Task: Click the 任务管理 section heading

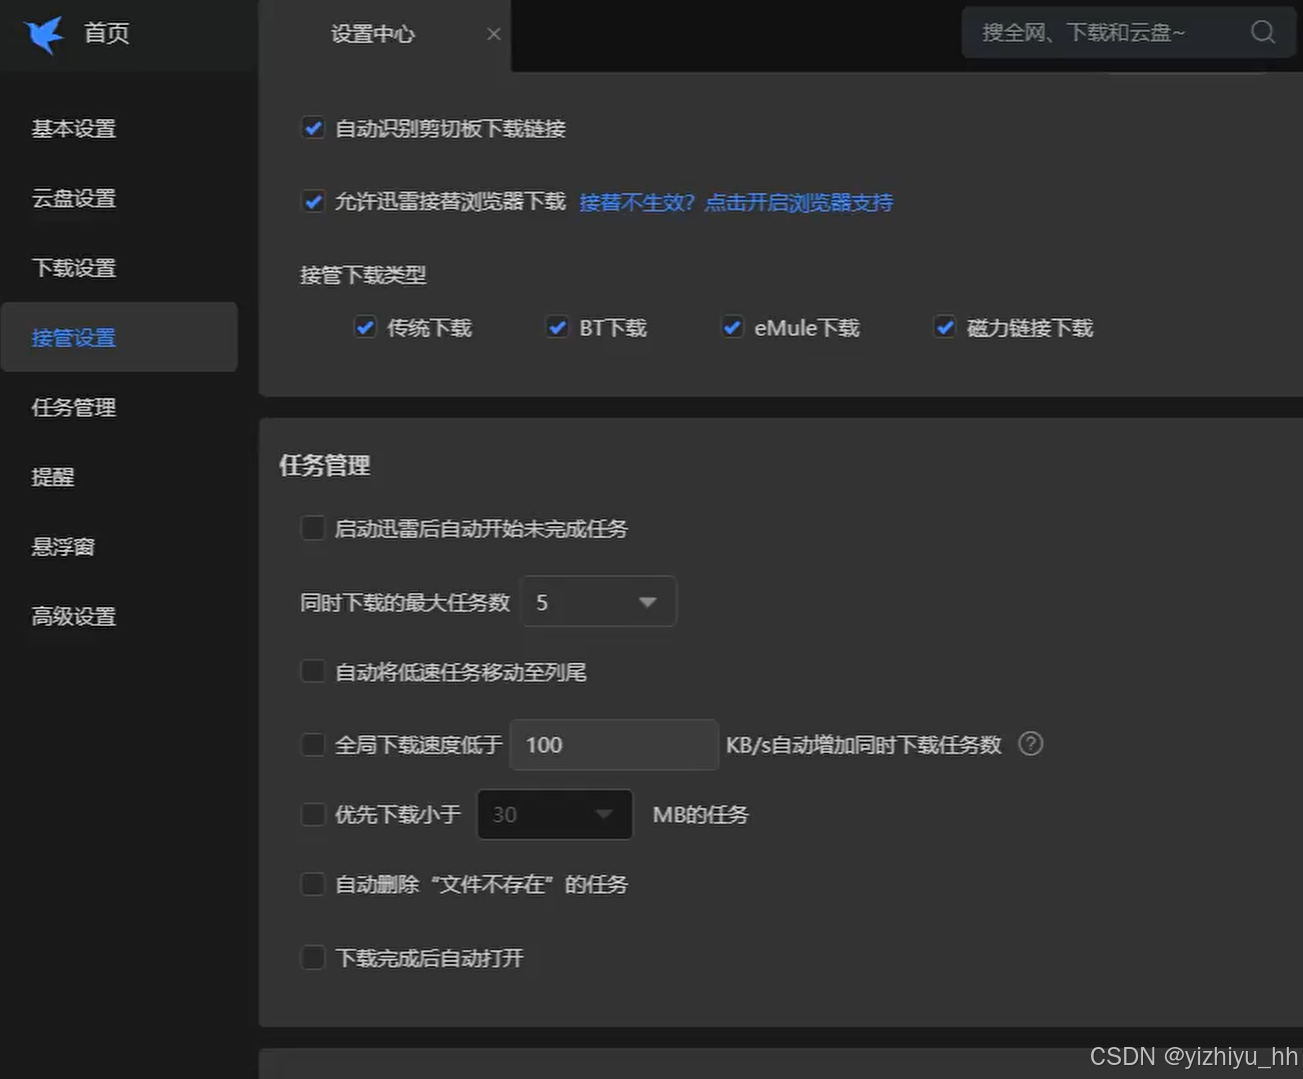Action: point(325,465)
